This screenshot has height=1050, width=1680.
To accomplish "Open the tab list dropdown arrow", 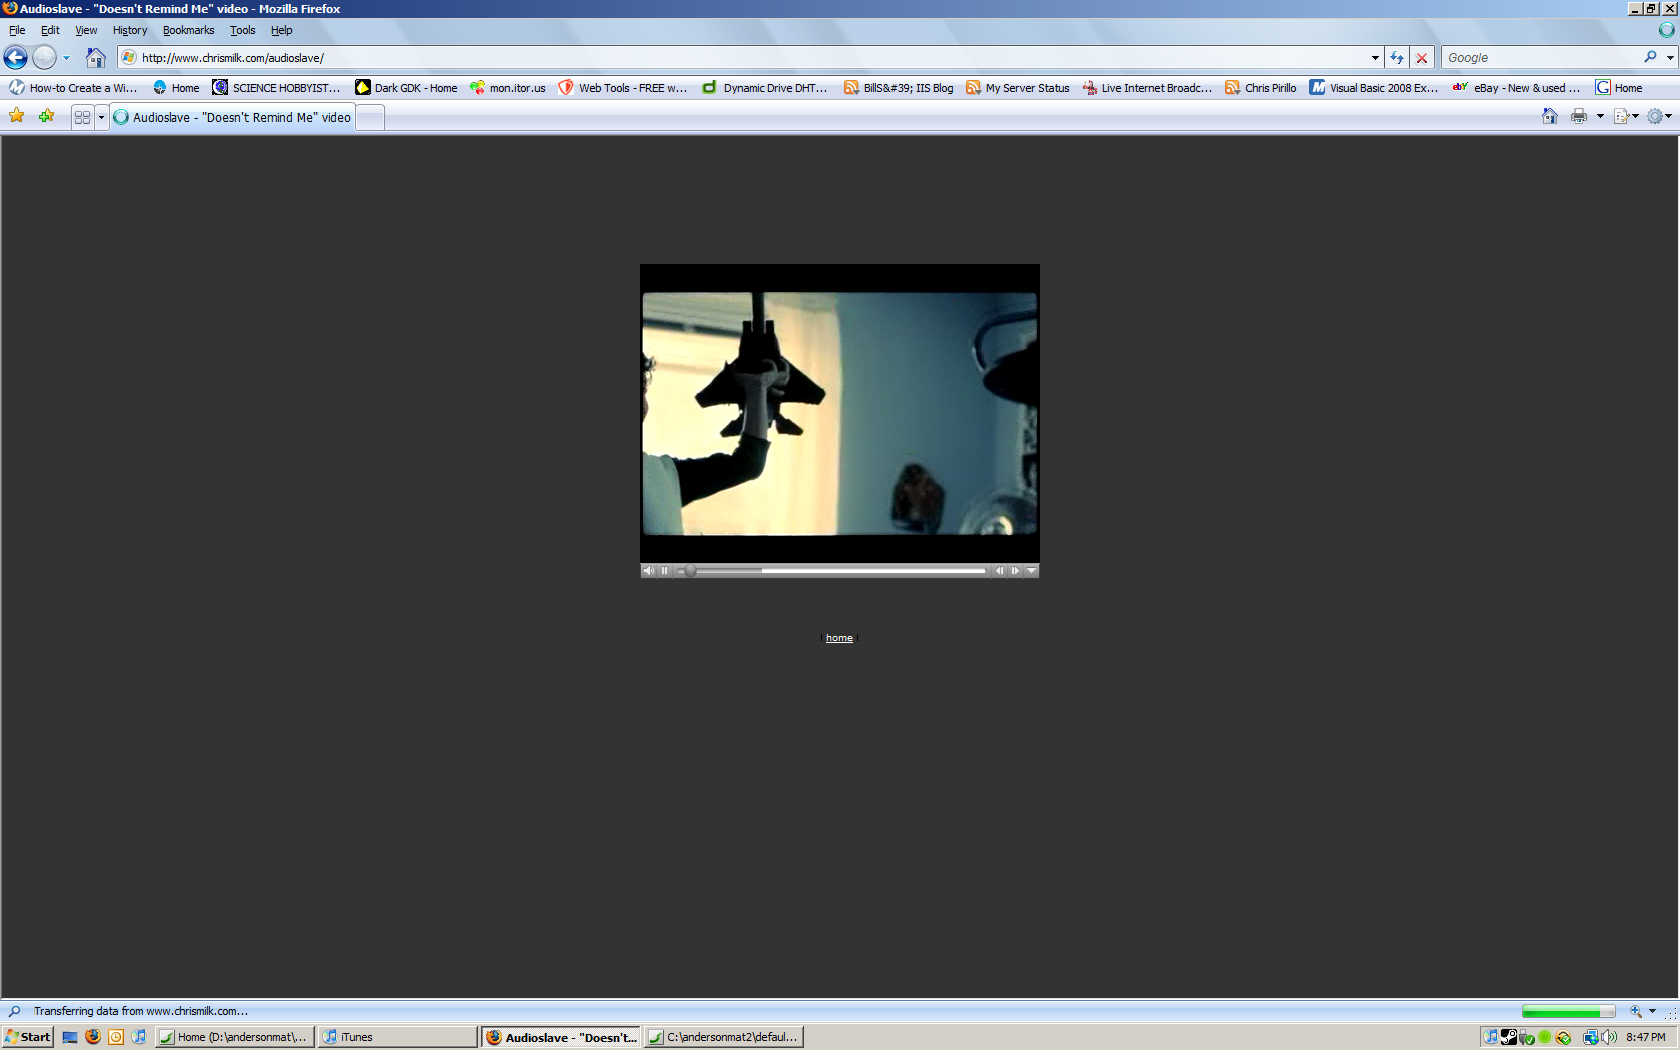I will tap(101, 117).
